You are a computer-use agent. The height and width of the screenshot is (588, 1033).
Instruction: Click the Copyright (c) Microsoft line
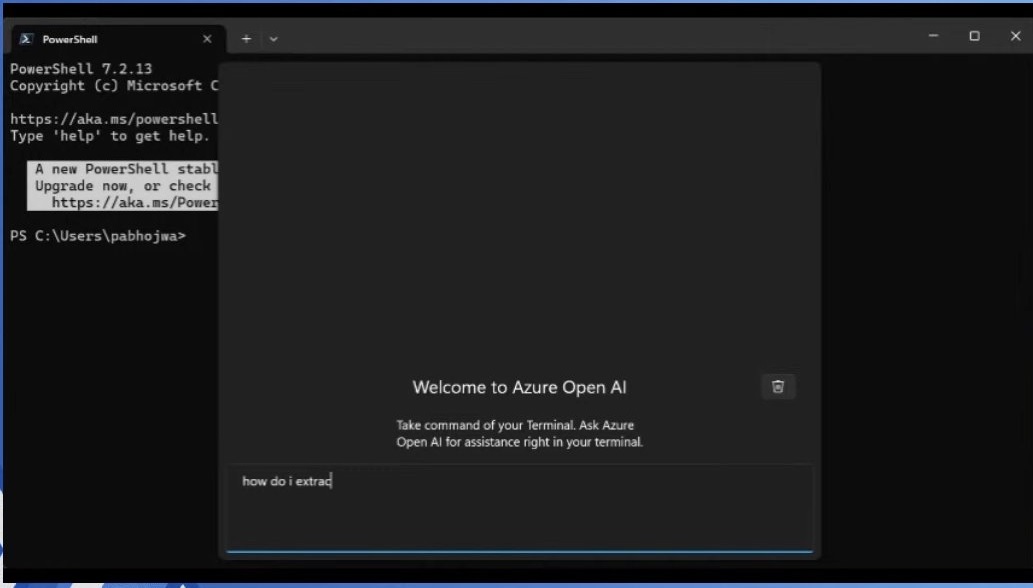point(110,86)
